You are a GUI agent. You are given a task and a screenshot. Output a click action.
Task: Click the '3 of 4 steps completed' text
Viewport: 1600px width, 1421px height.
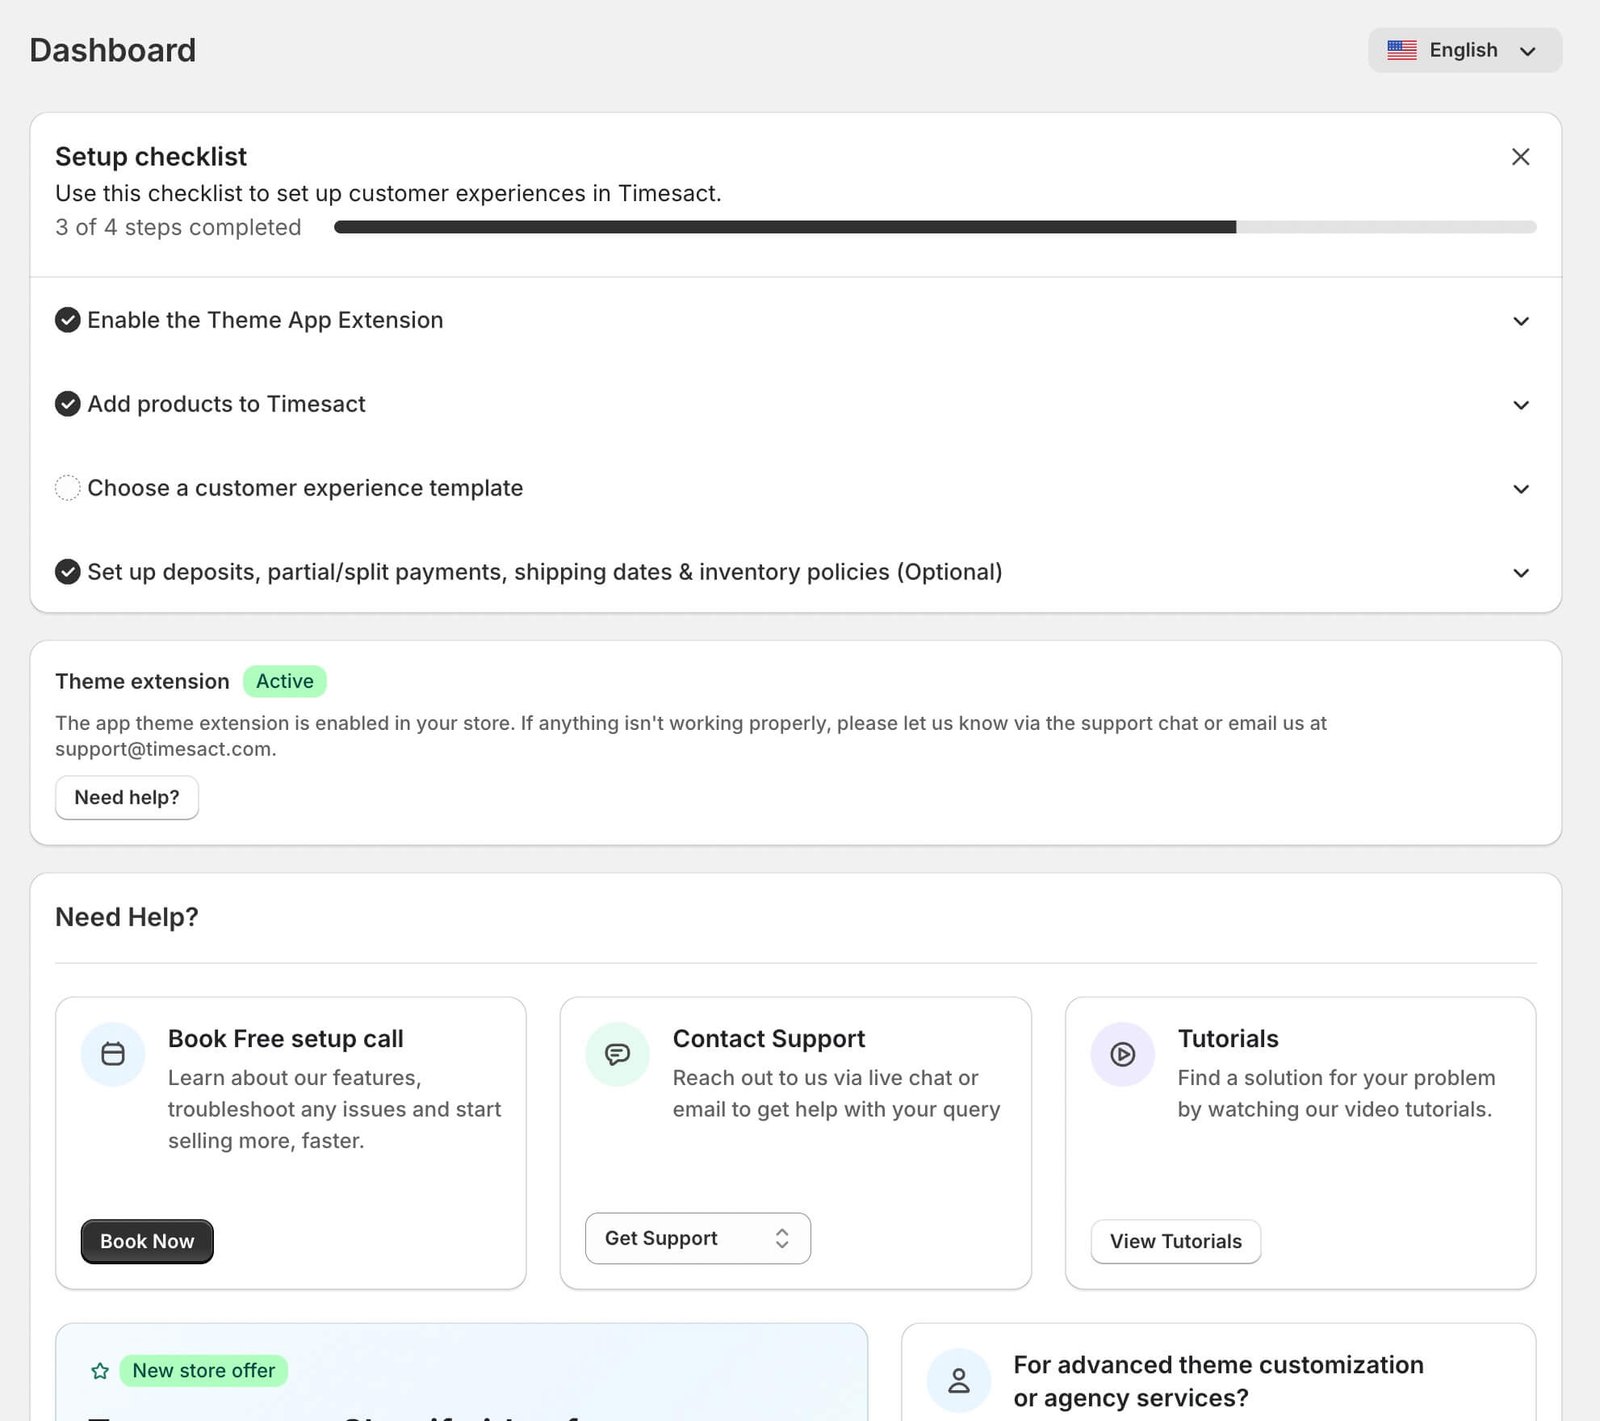(x=178, y=227)
